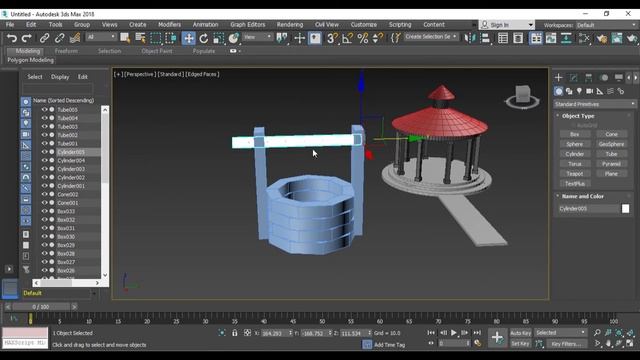This screenshot has height=360, width=640.
Task: Hide Box033 using its eye icon
Action: pyautogui.click(x=44, y=211)
